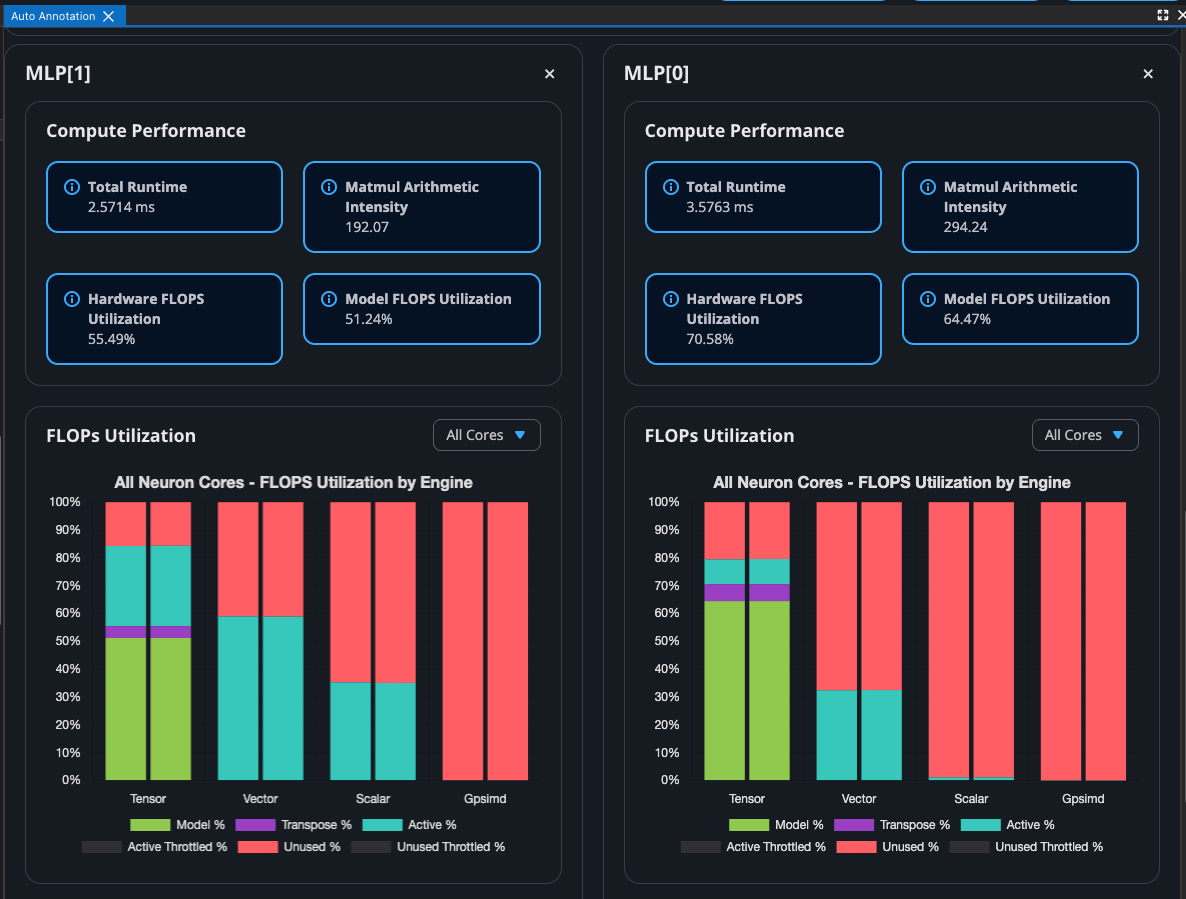Click MLP[1] Hardware FLOPS Utilization value 55.49%
This screenshot has height=899, width=1186.
111,339
